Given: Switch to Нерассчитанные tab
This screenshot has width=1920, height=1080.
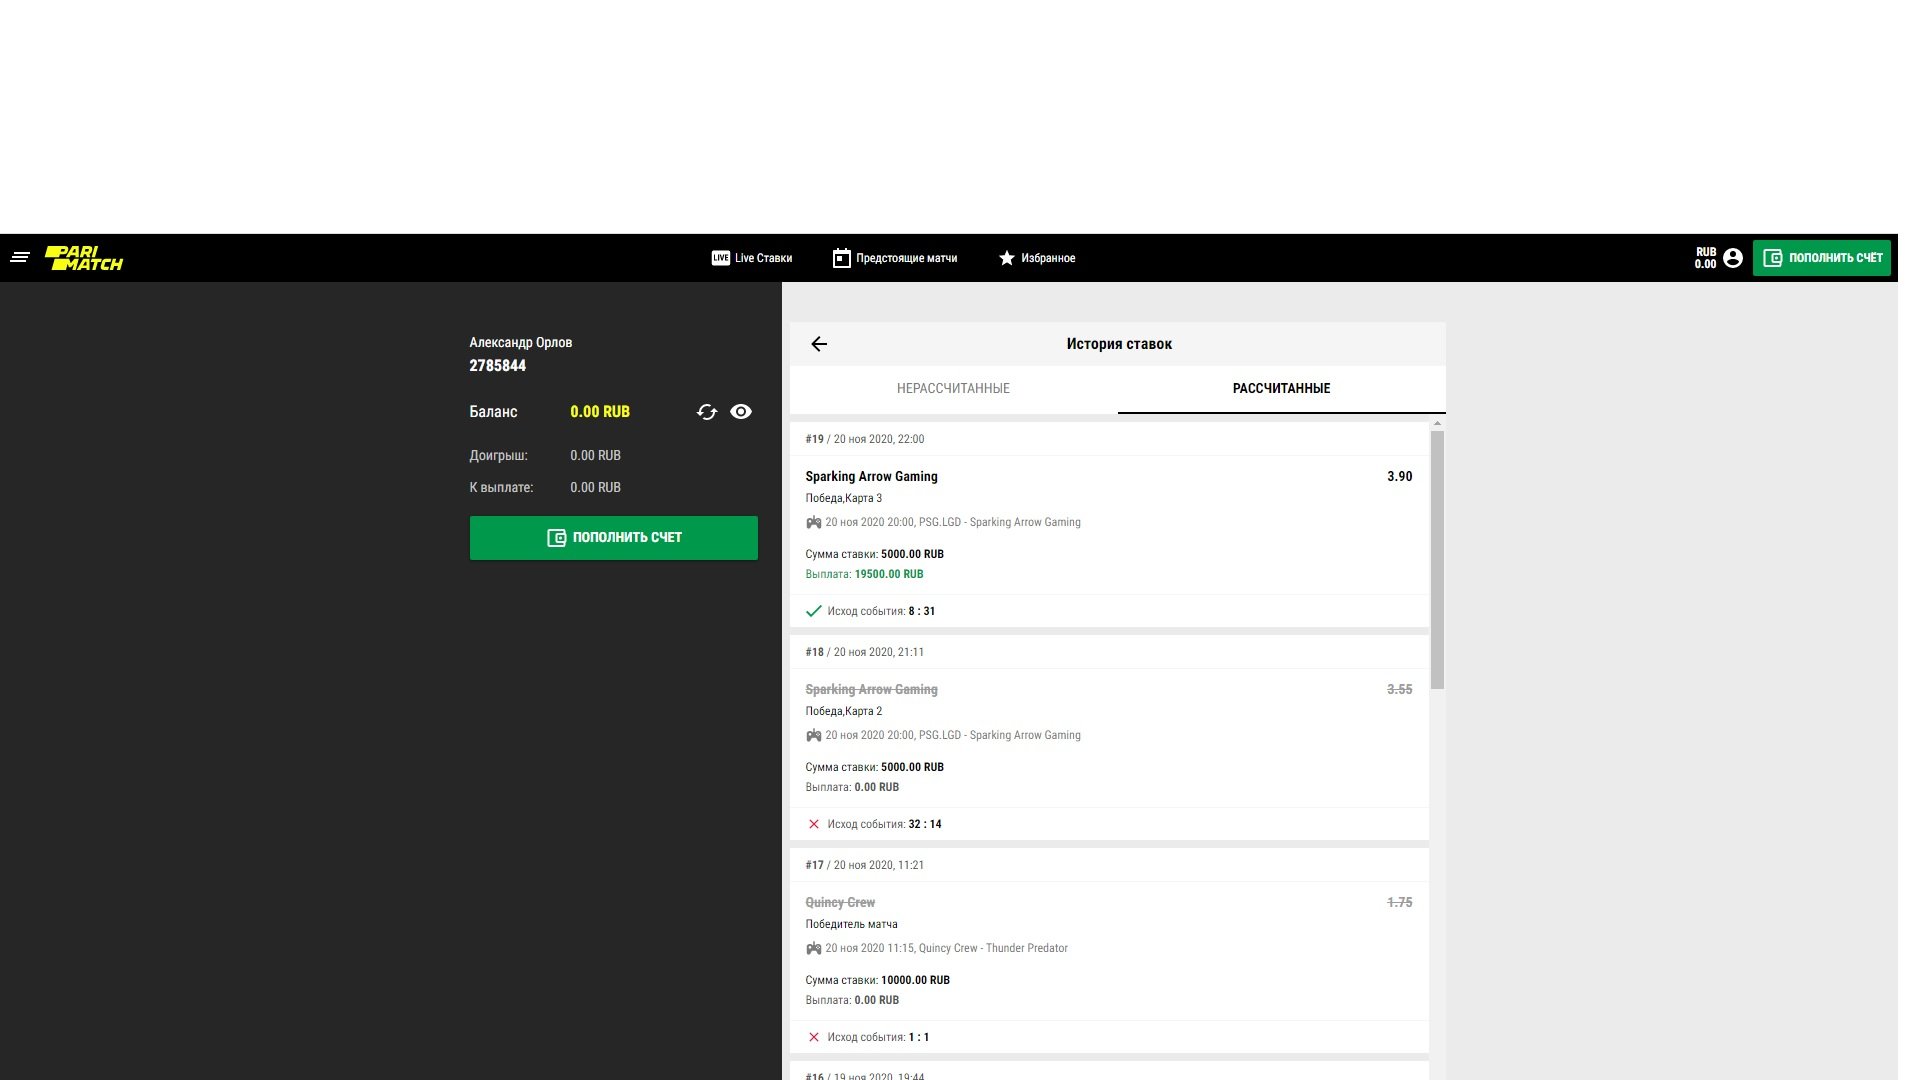Looking at the screenshot, I should click(x=953, y=388).
